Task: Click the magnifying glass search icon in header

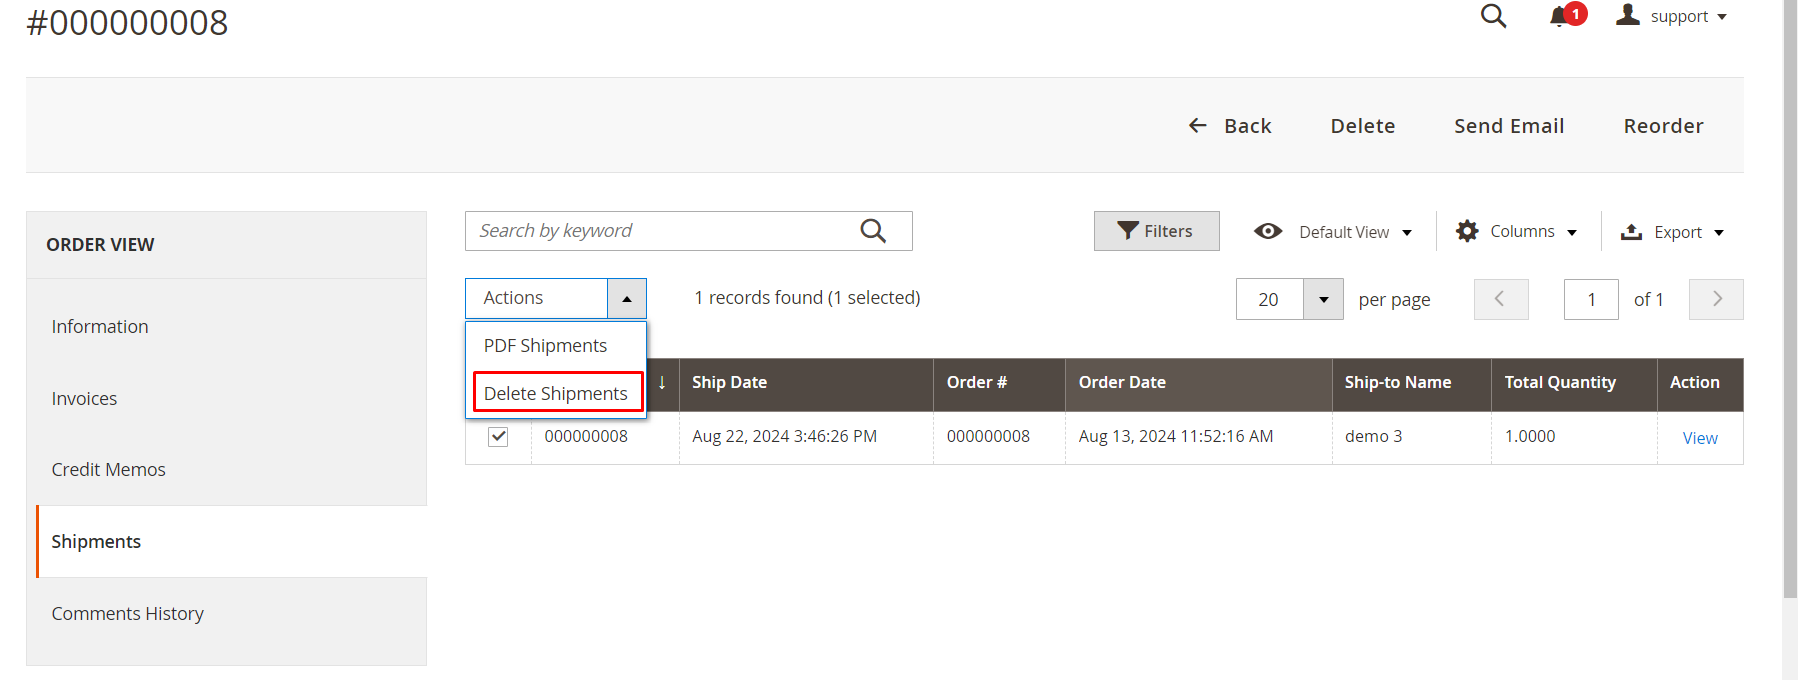Action: click(x=1493, y=16)
